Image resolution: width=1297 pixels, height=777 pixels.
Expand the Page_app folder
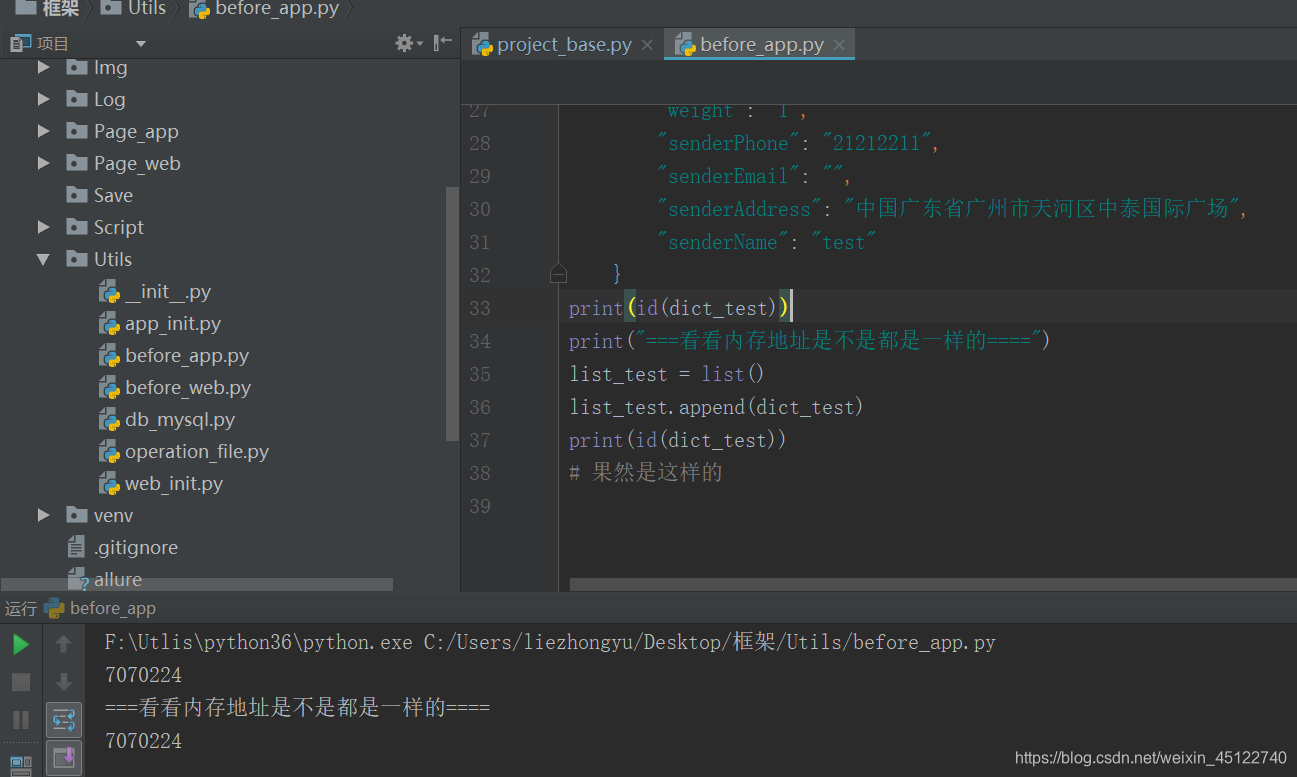click(x=43, y=131)
